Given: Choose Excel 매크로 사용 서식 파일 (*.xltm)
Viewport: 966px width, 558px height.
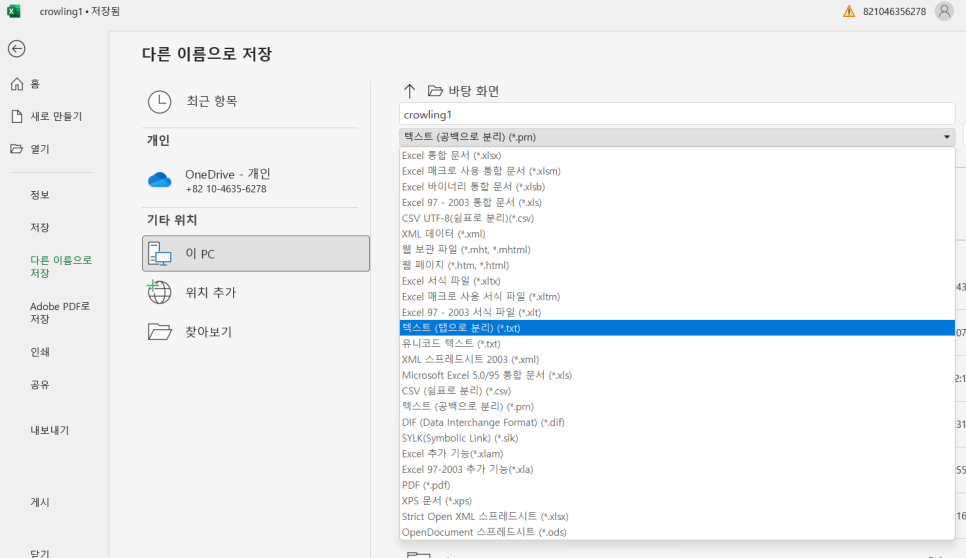Looking at the screenshot, I should tap(677, 297).
